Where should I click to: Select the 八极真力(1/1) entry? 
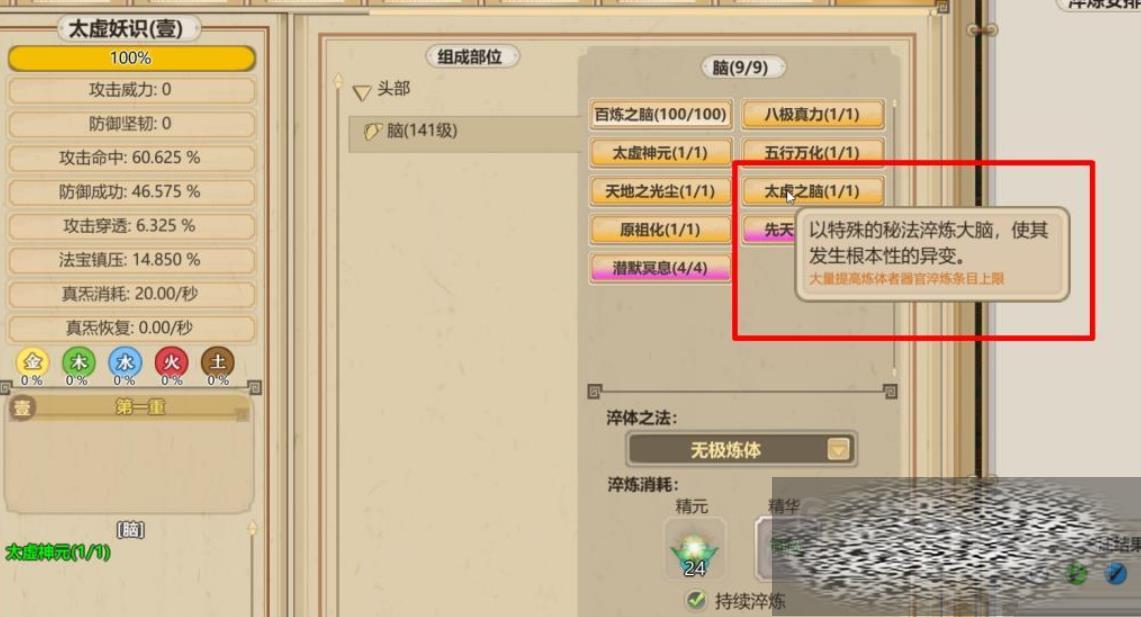pos(812,114)
